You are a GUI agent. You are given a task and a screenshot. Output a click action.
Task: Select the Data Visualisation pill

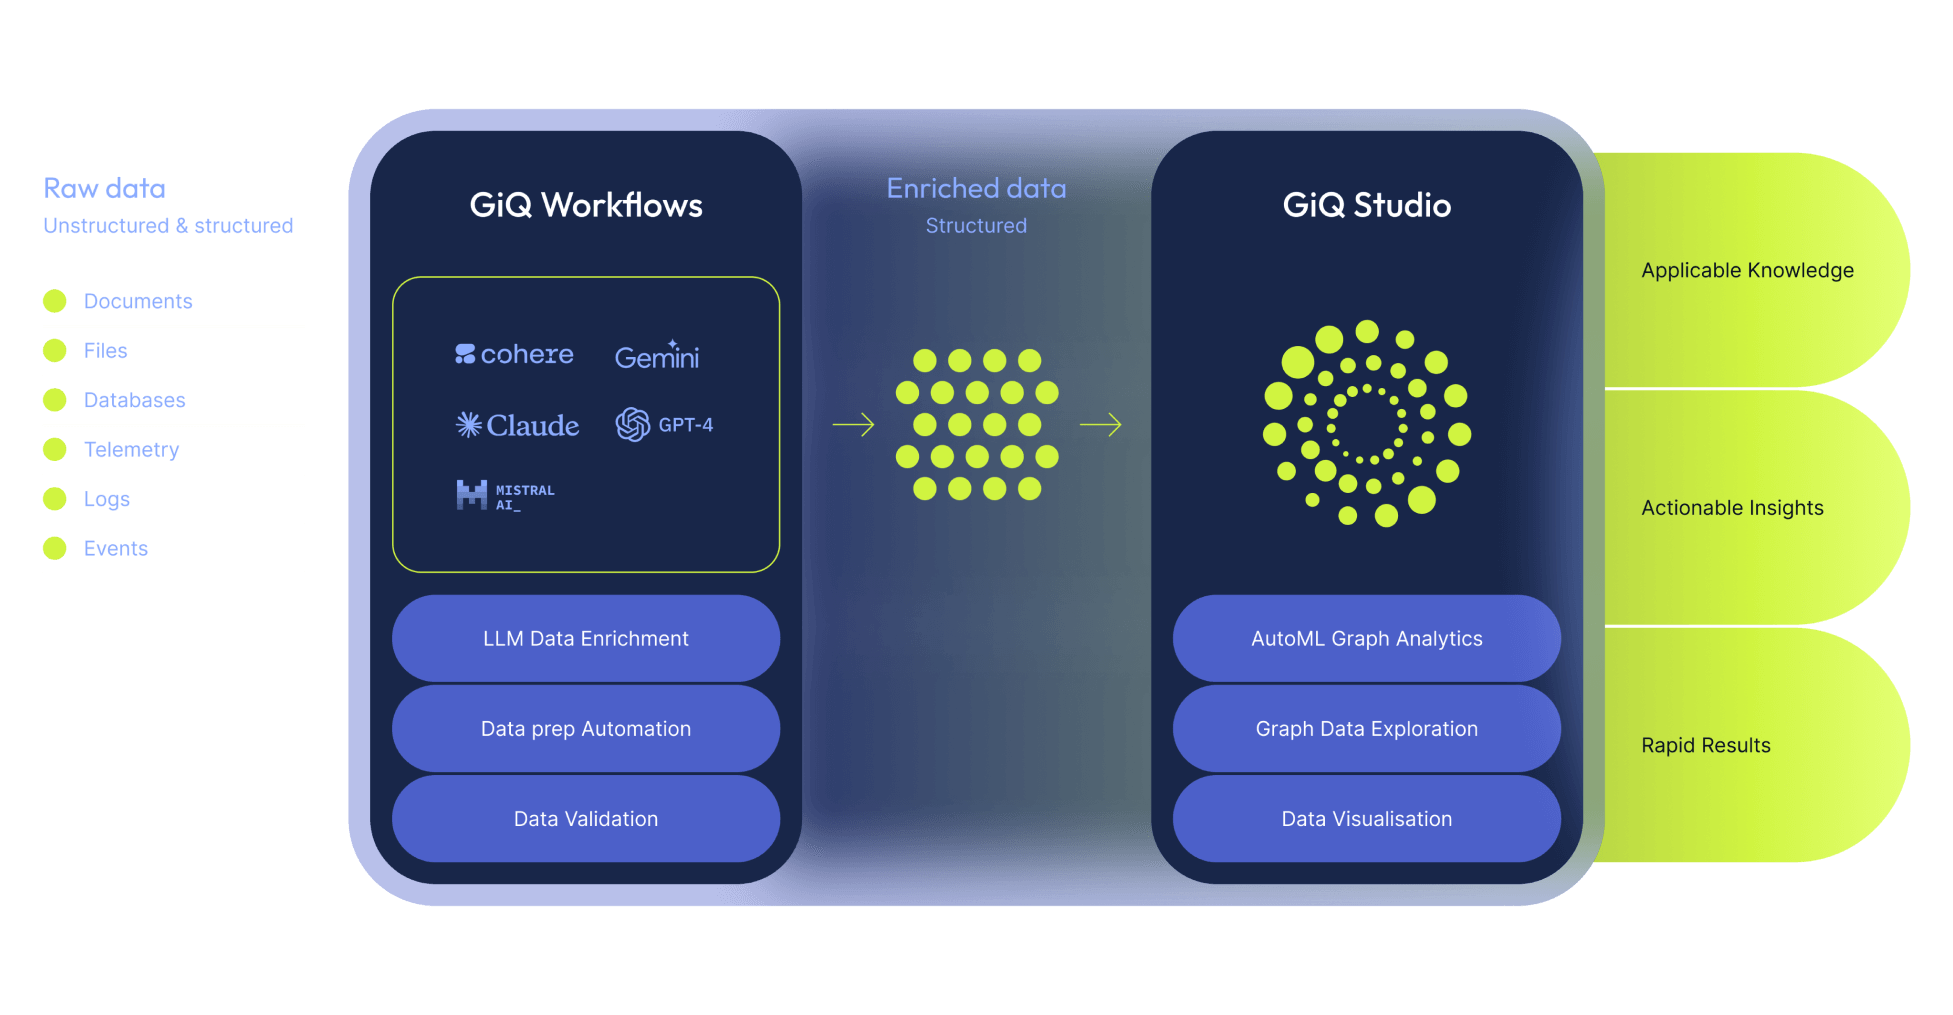tap(1367, 818)
